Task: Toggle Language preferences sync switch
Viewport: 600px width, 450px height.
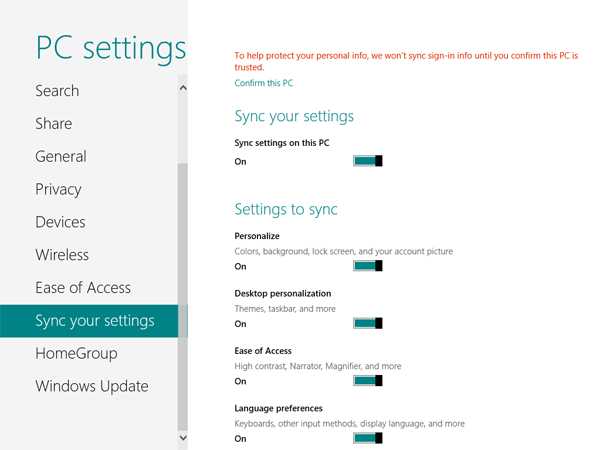Action: [367, 438]
